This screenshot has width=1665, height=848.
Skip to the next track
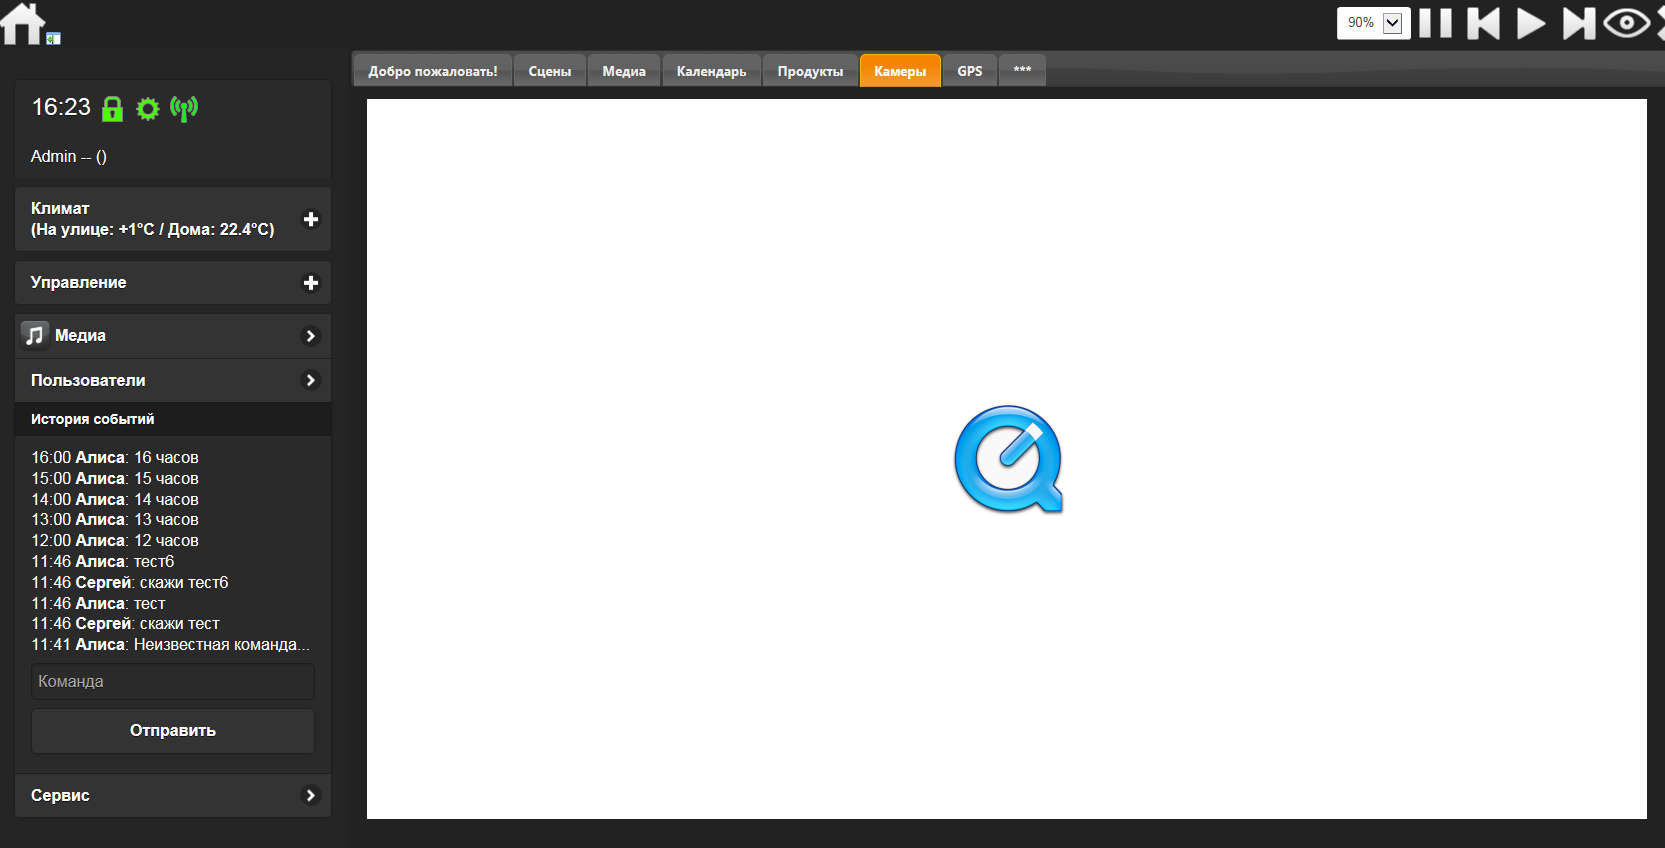tap(1579, 23)
